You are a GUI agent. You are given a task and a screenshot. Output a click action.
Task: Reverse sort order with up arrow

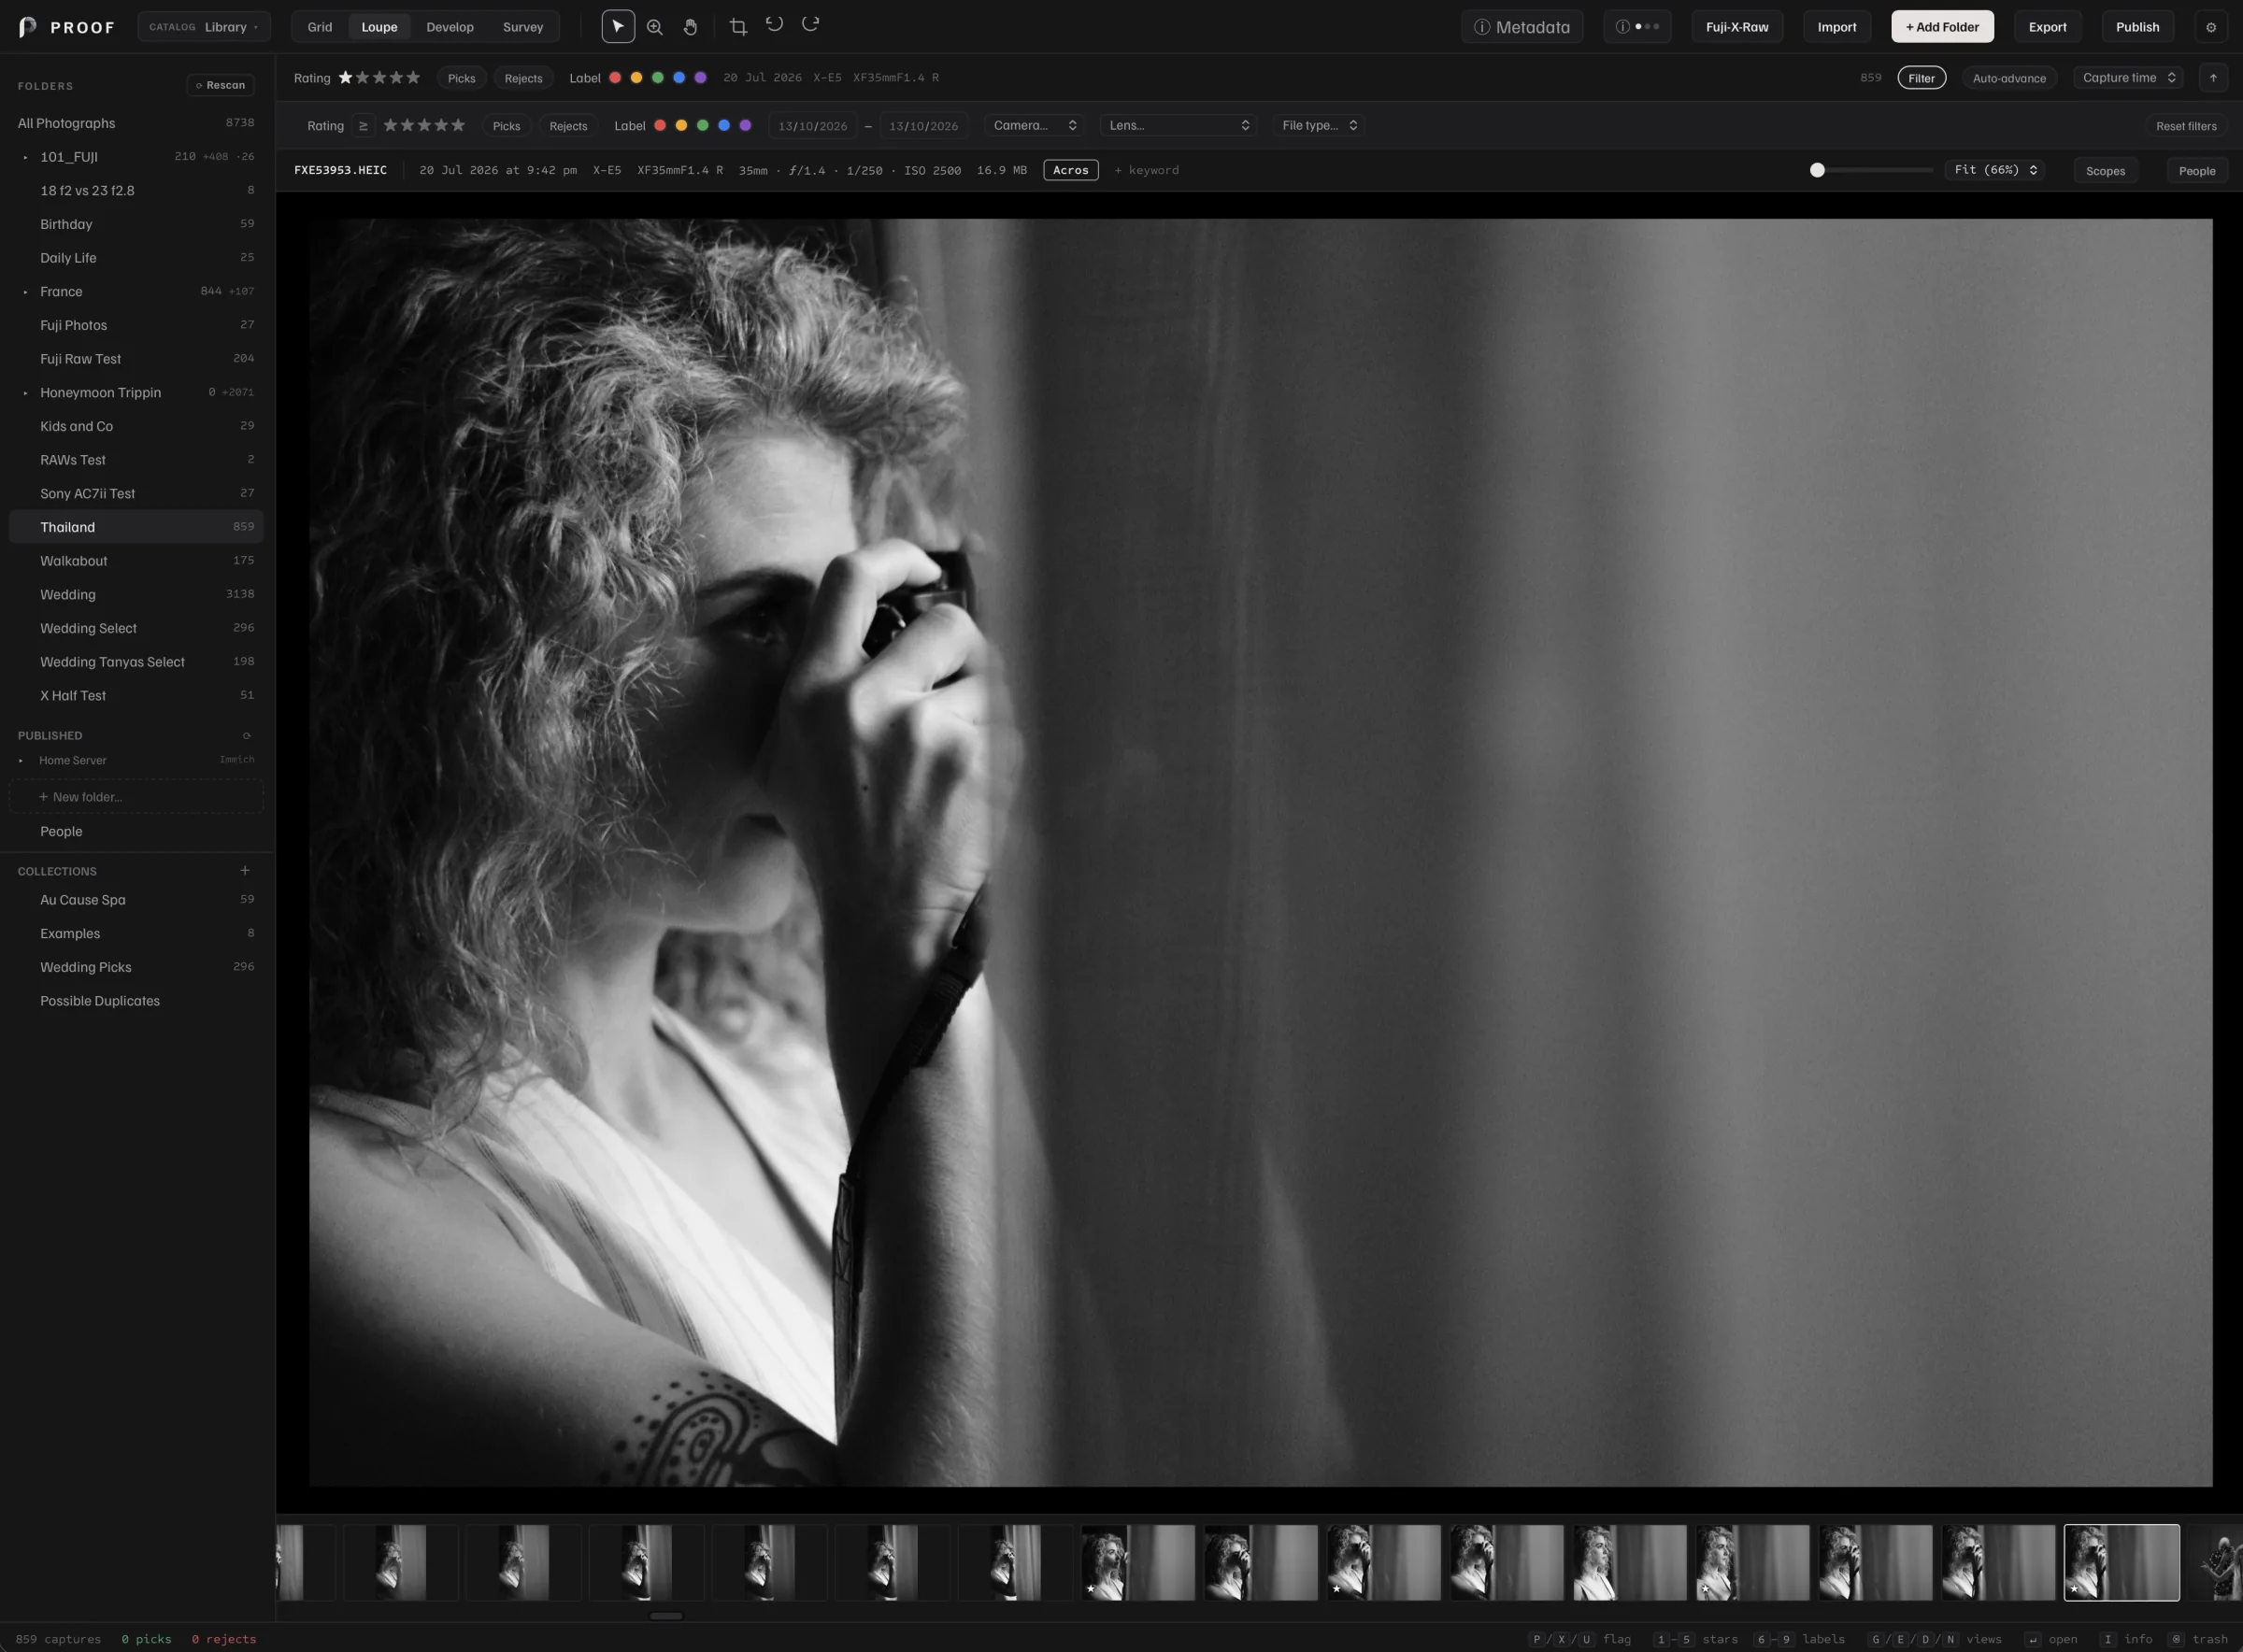click(2213, 78)
